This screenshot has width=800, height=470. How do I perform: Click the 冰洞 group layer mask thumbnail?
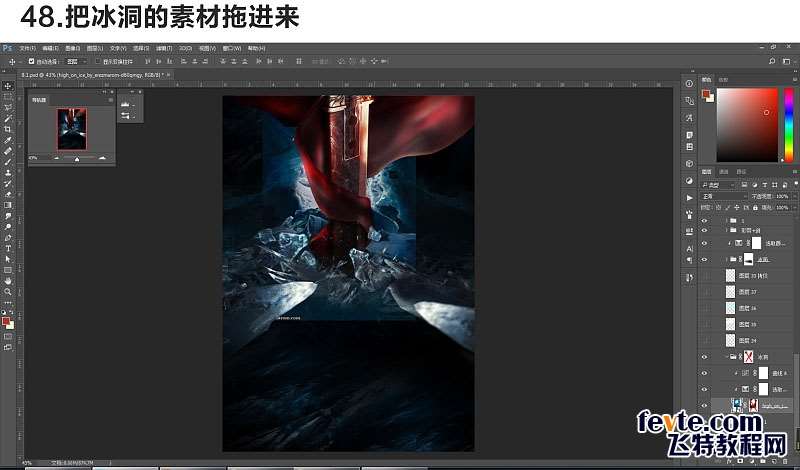coord(748,357)
